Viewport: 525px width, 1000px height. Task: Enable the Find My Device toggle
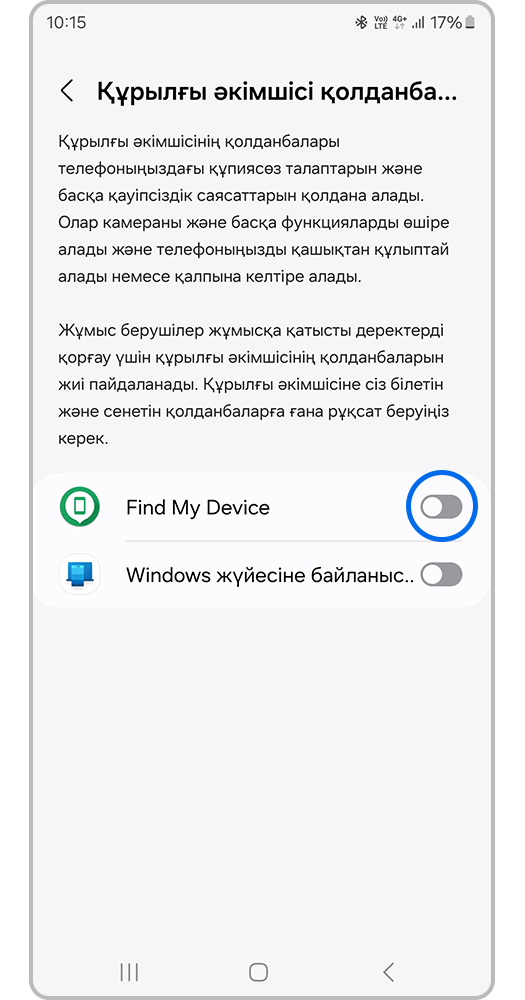pos(442,507)
